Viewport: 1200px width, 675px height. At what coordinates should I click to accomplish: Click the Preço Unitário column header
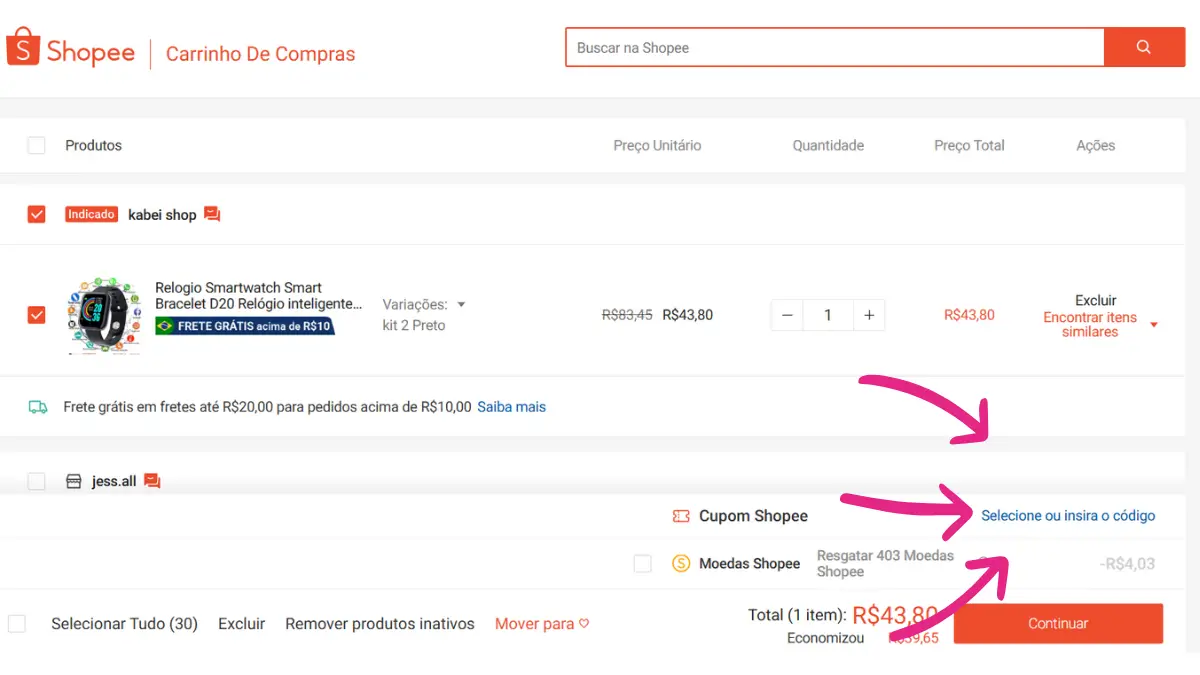(657, 145)
